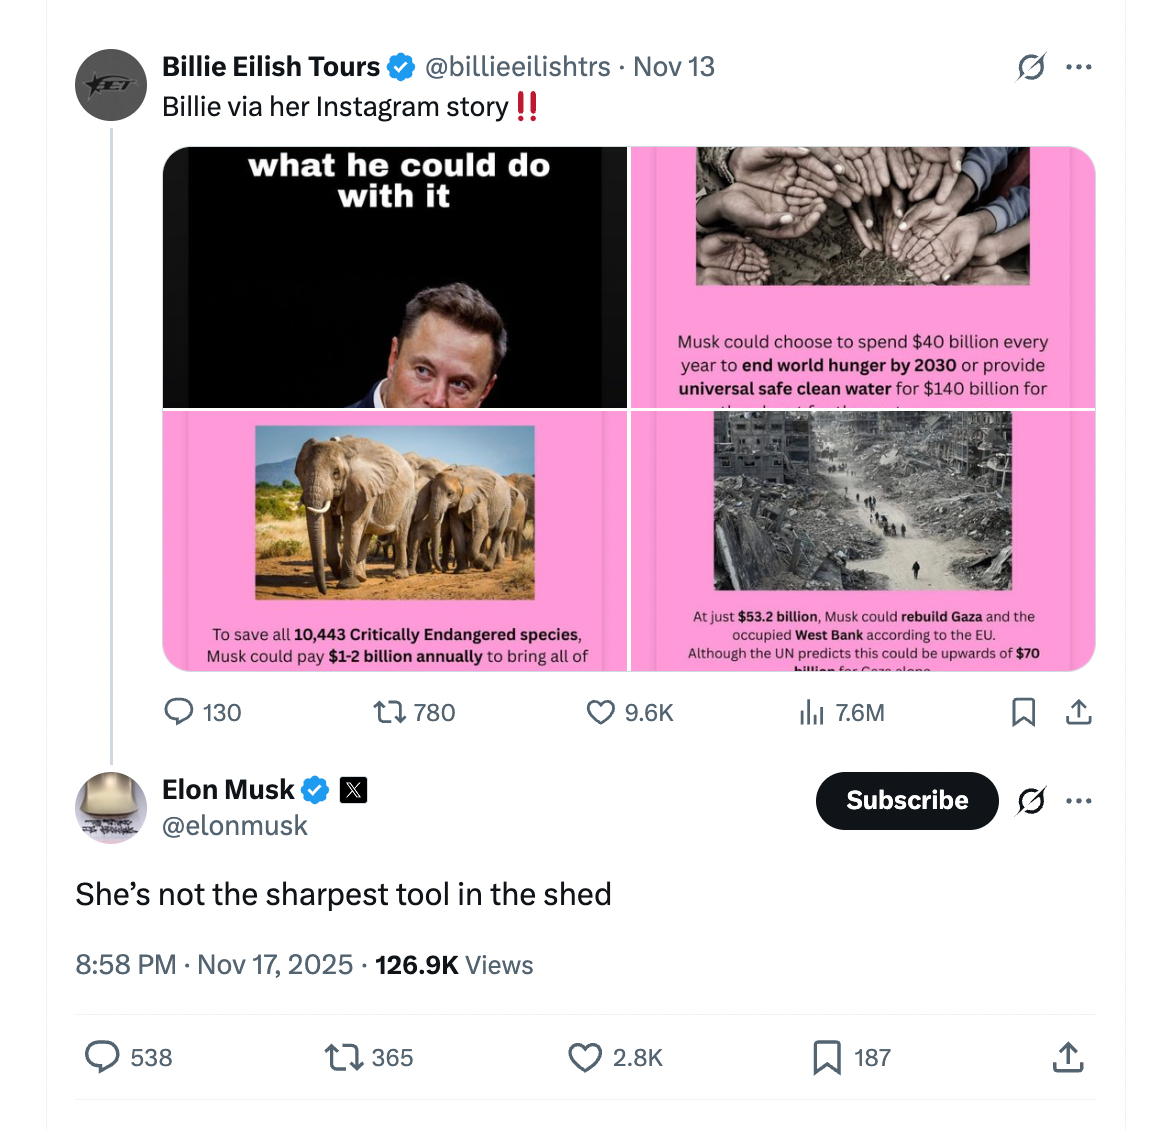1164x1130 pixels.
Task: Open the more options menu on Billie's tweet
Action: [x=1079, y=67]
